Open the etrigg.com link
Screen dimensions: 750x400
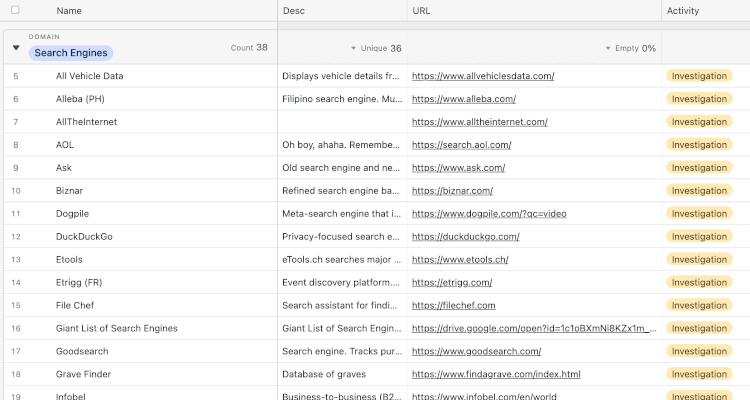[x=452, y=282]
